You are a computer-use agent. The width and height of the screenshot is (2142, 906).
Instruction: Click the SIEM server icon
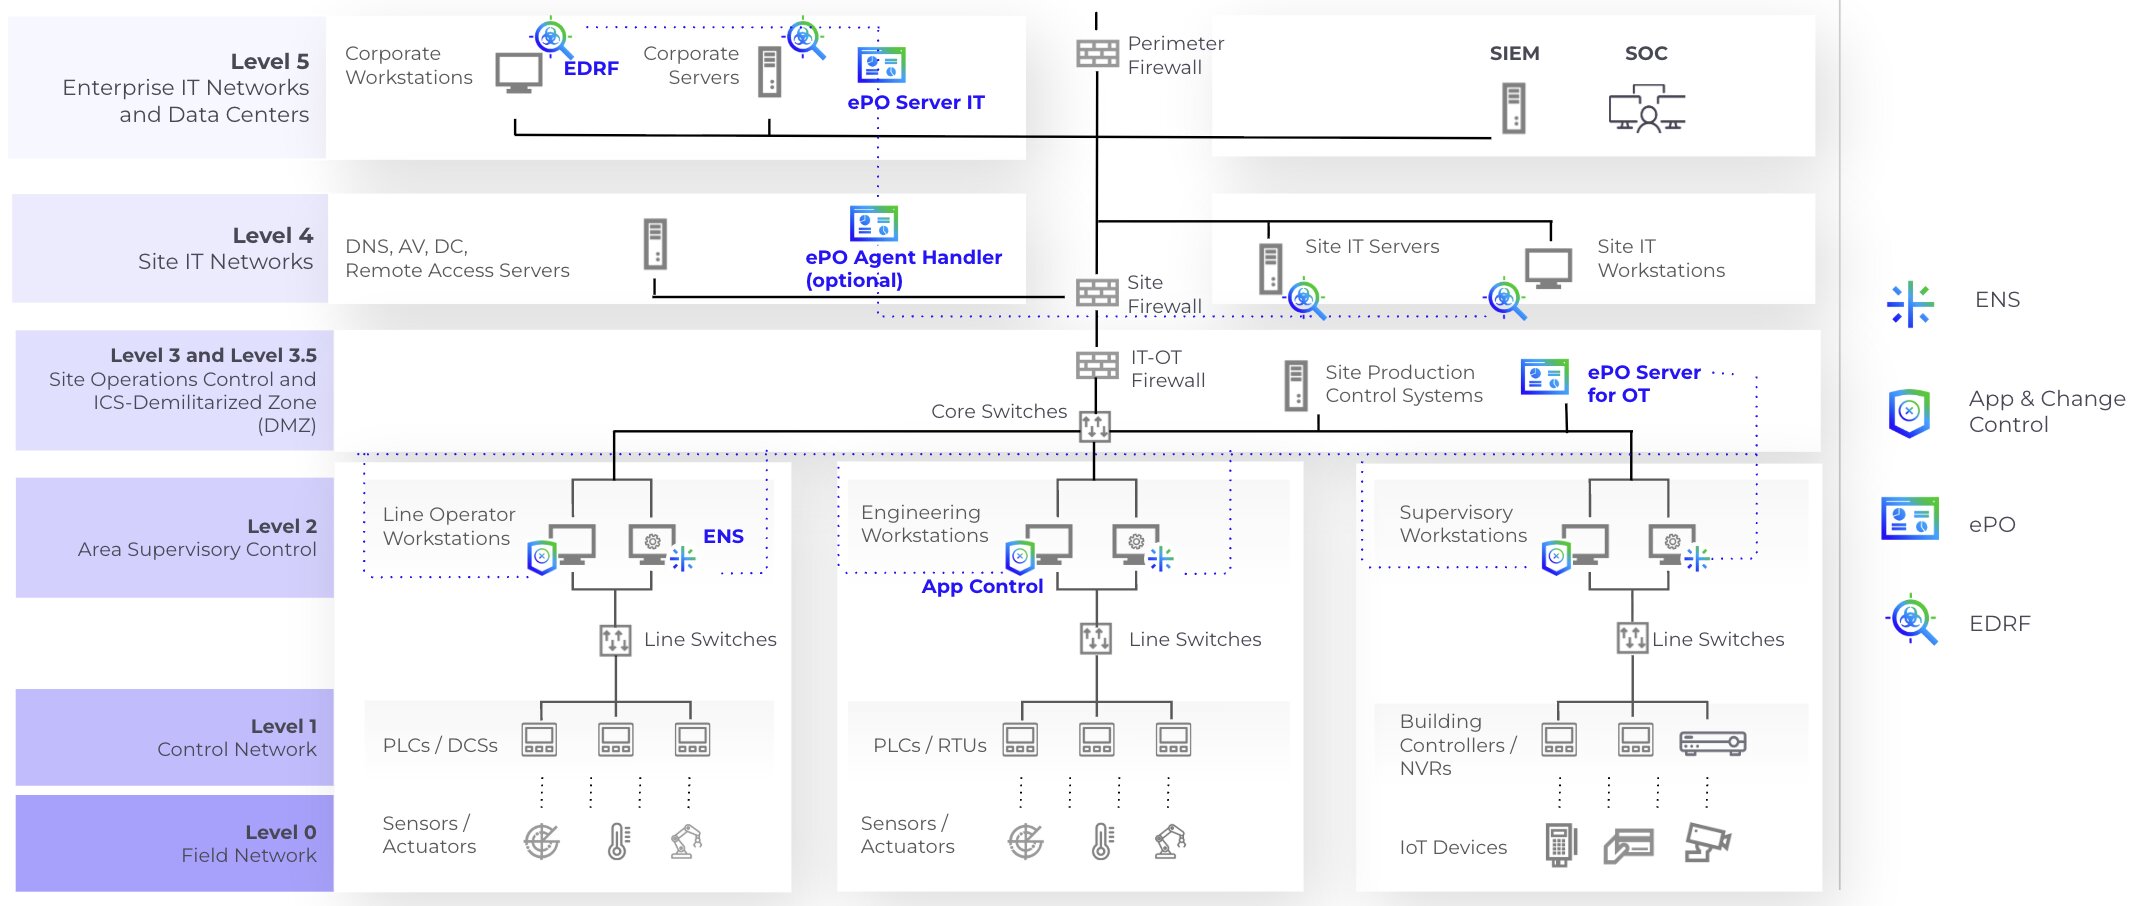pos(1514,108)
